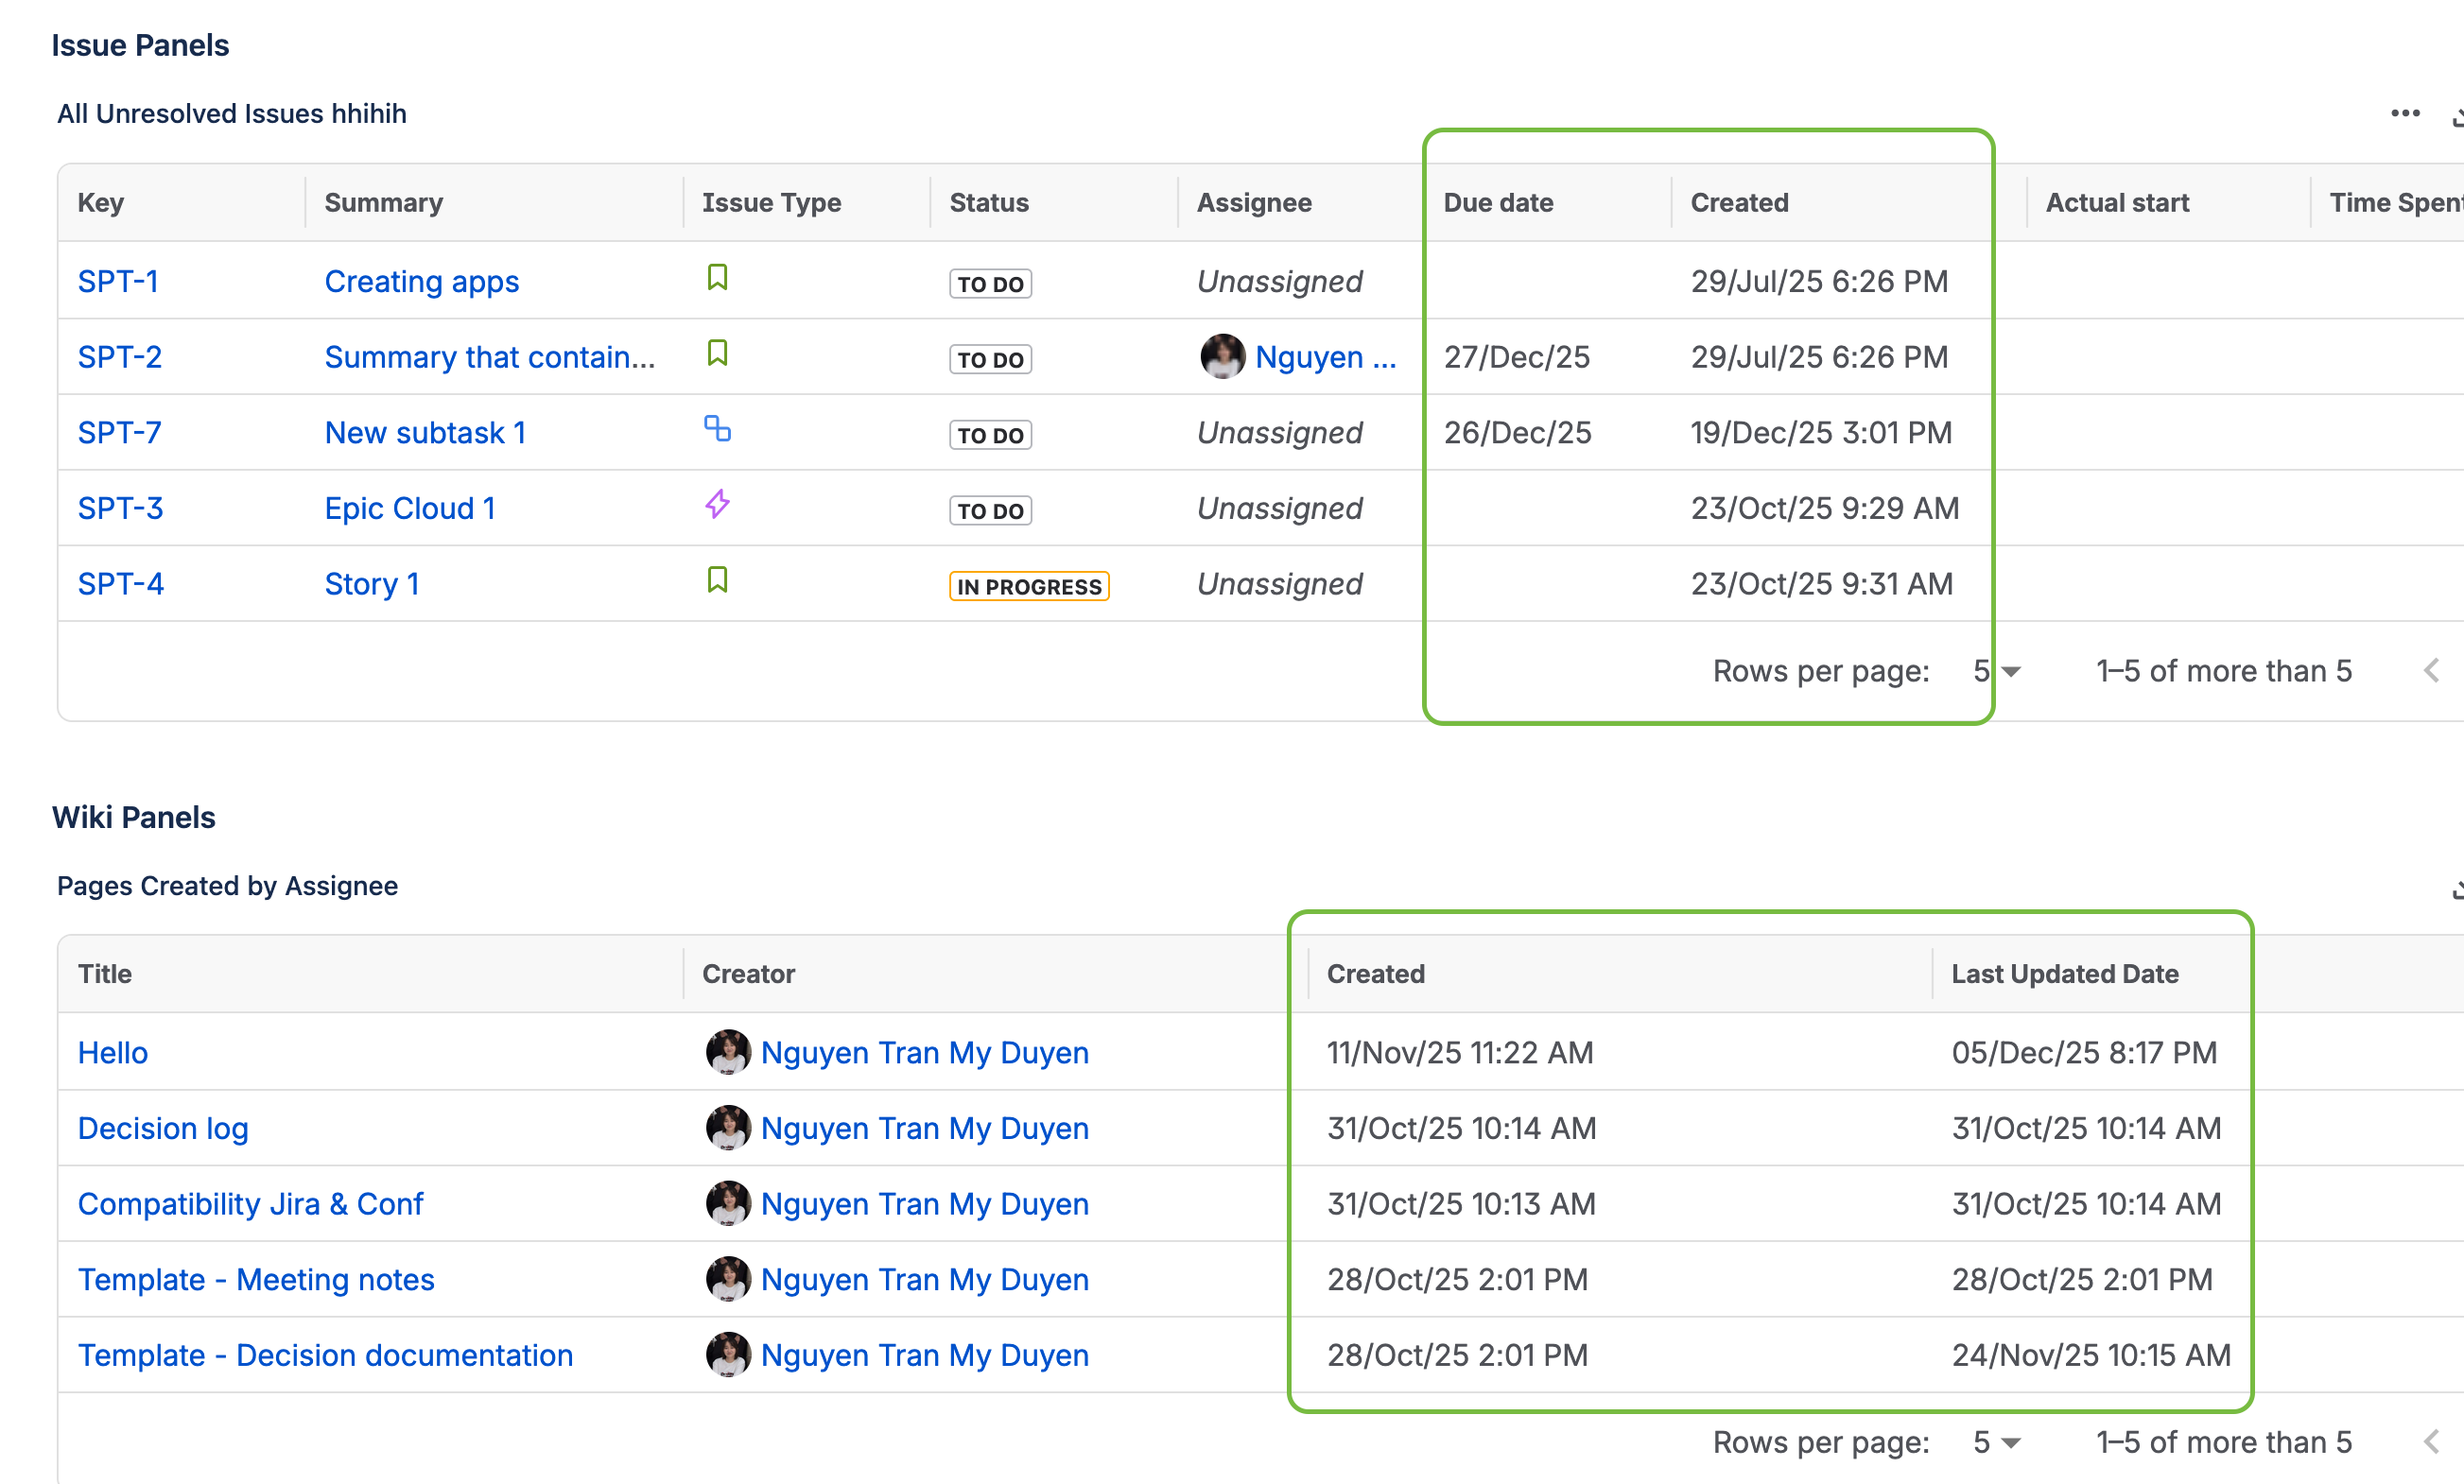Open the Template - Meeting notes page
The width and height of the screenshot is (2464, 1484).
[x=256, y=1279]
